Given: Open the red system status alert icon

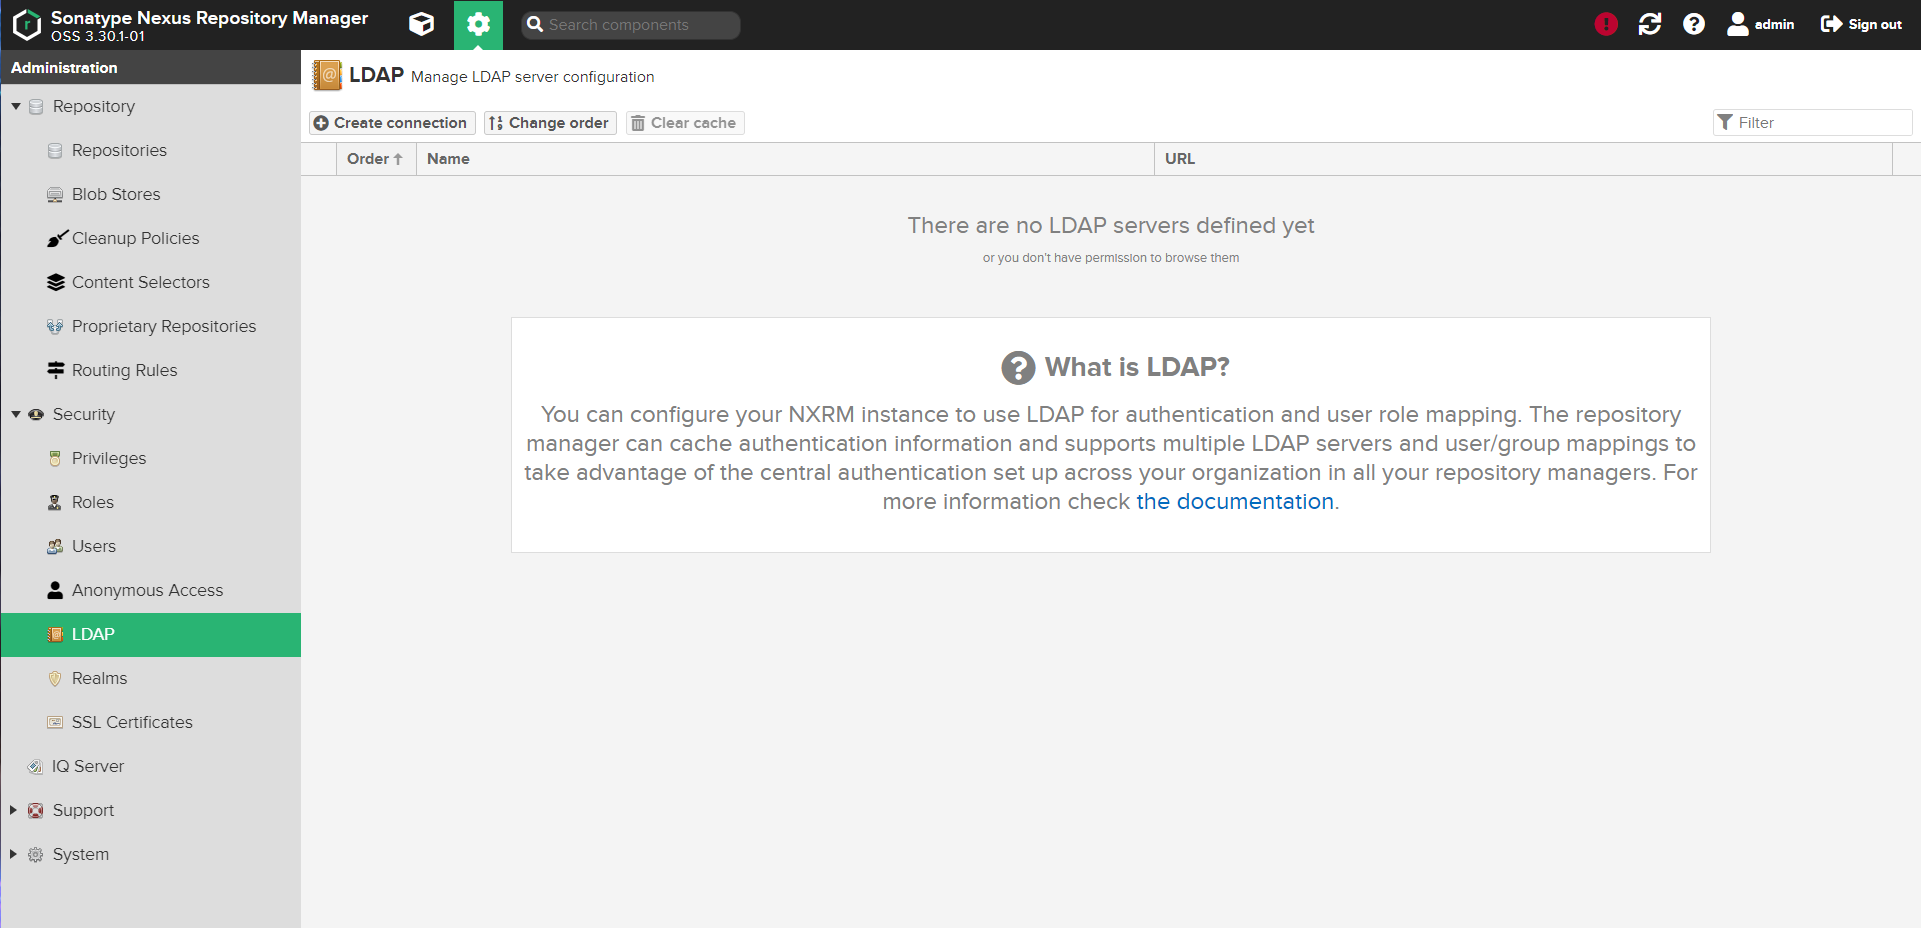Looking at the screenshot, I should pyautogui.click(x=1606, y=24).
